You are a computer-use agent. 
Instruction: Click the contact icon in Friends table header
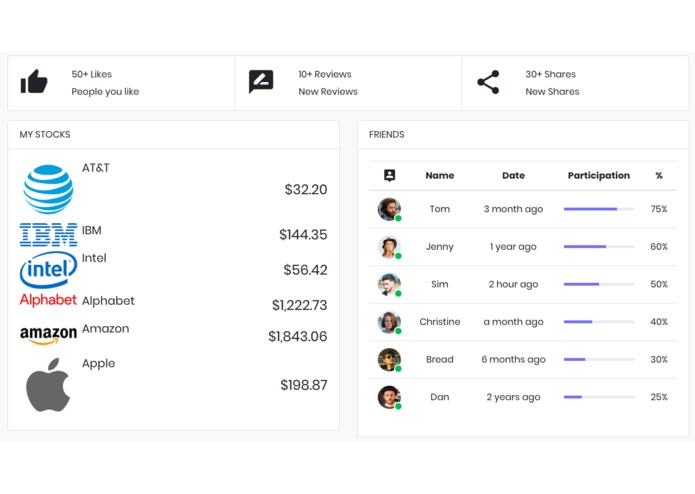click(x=390, y=175)
